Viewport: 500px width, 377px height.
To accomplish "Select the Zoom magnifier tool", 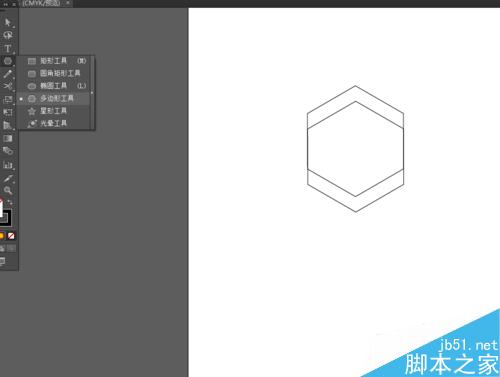I will pos(8,191).
